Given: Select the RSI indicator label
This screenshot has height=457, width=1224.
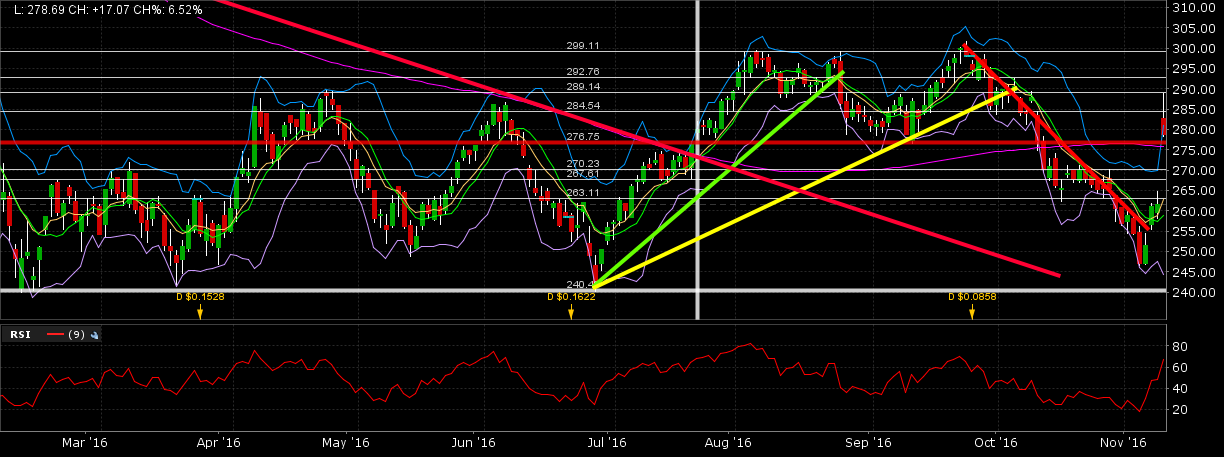Looking at the screenshot, I should coord(20,335).
